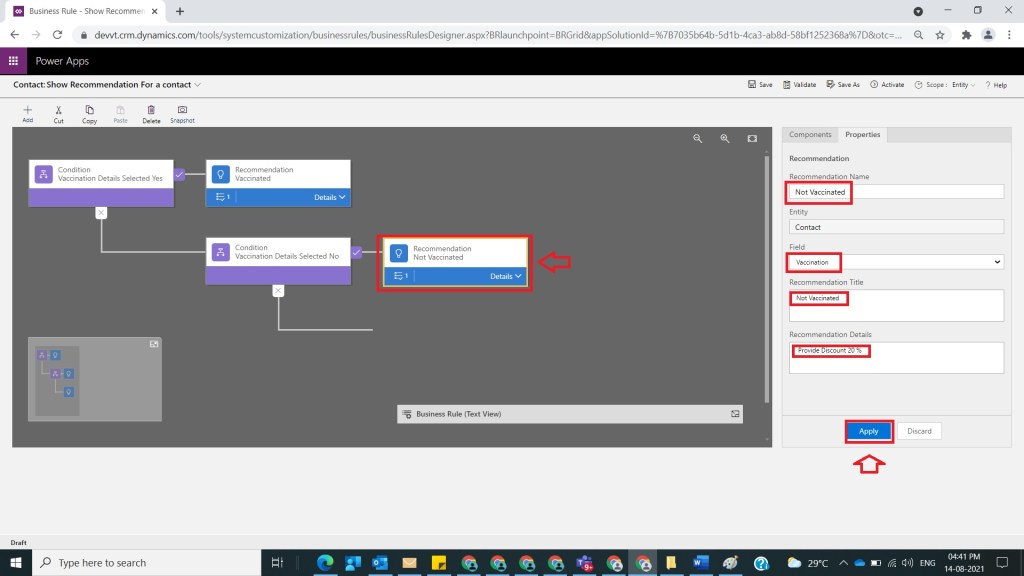Zoom in on the designer canvas

point(725,139)
